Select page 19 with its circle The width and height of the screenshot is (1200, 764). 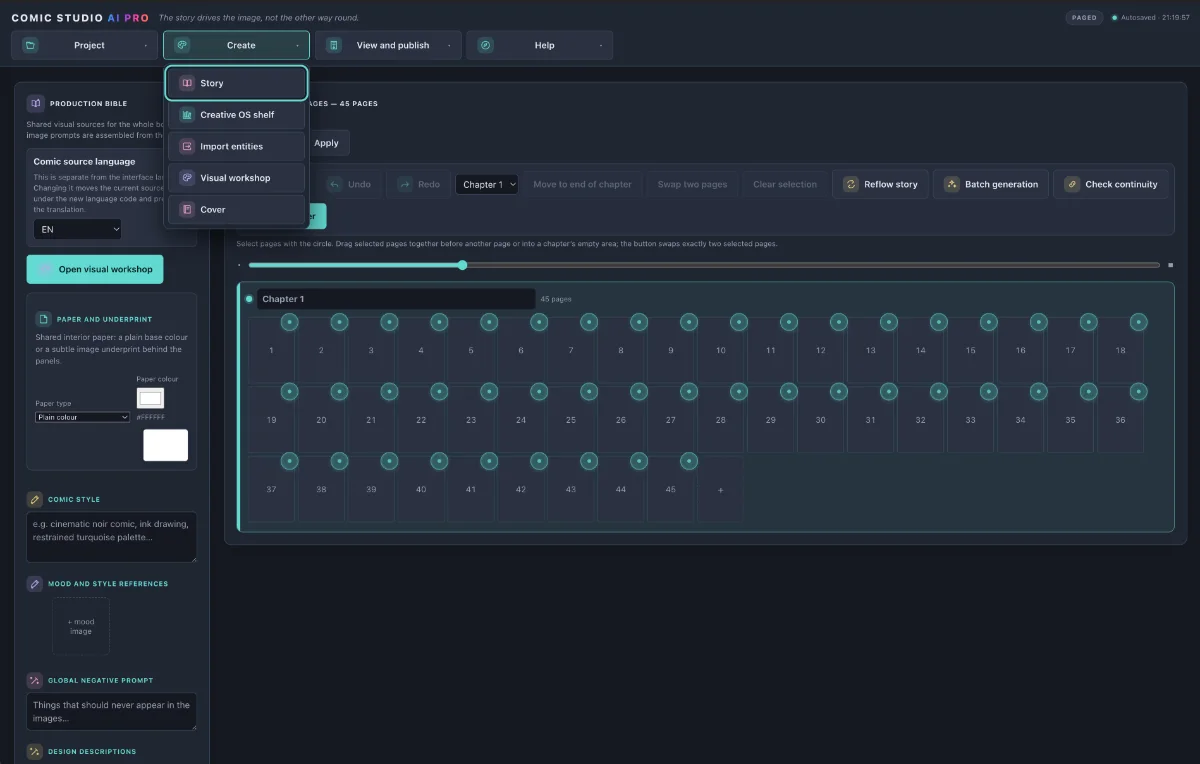pos(289,391)
